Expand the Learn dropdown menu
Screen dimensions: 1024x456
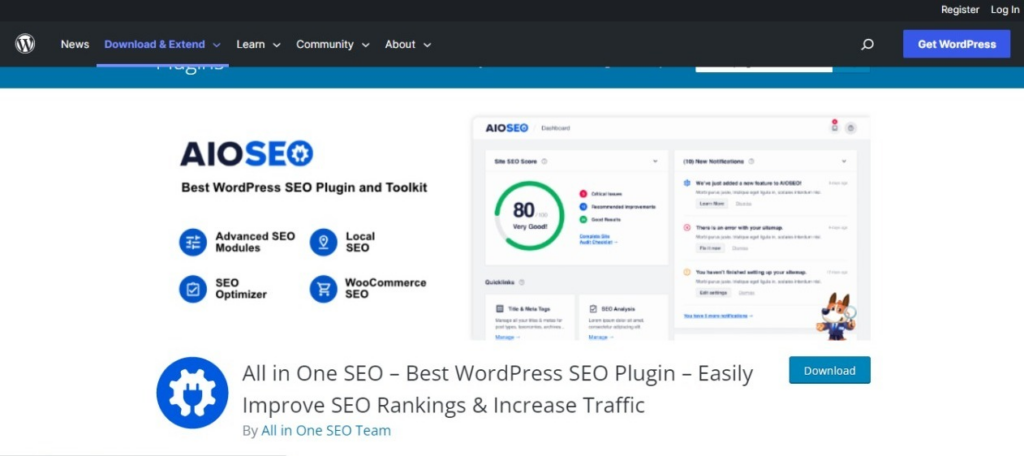click(x=259, y=44)
